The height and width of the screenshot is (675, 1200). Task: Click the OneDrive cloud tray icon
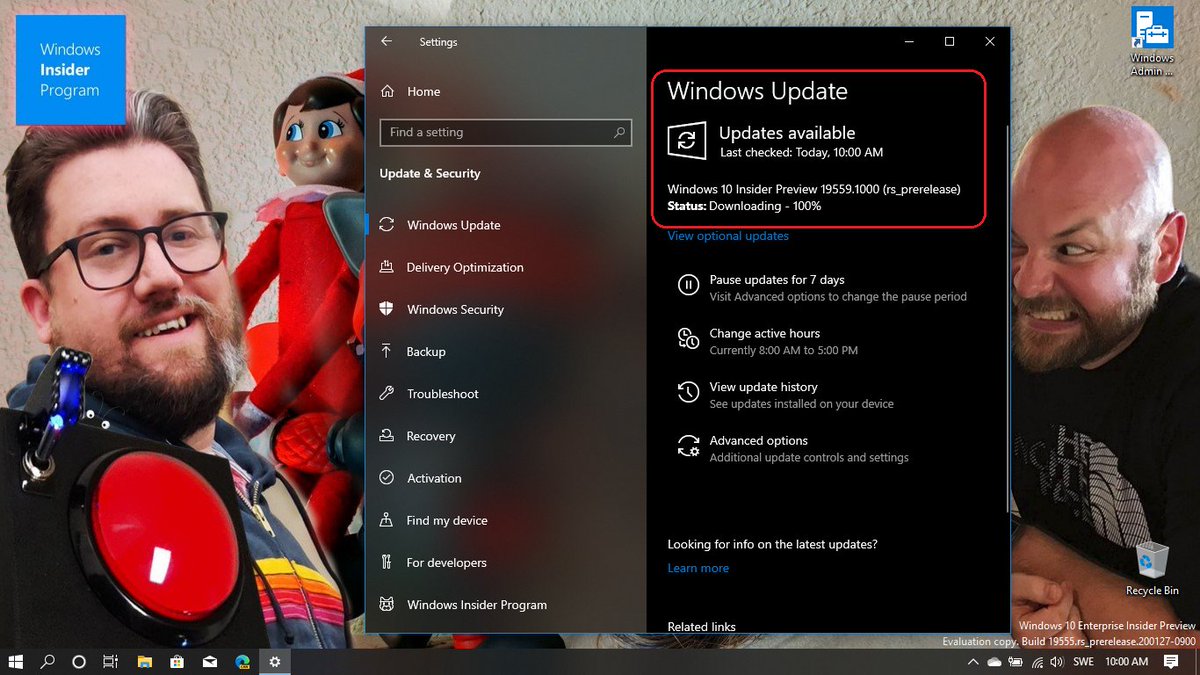tap(994, 662)
